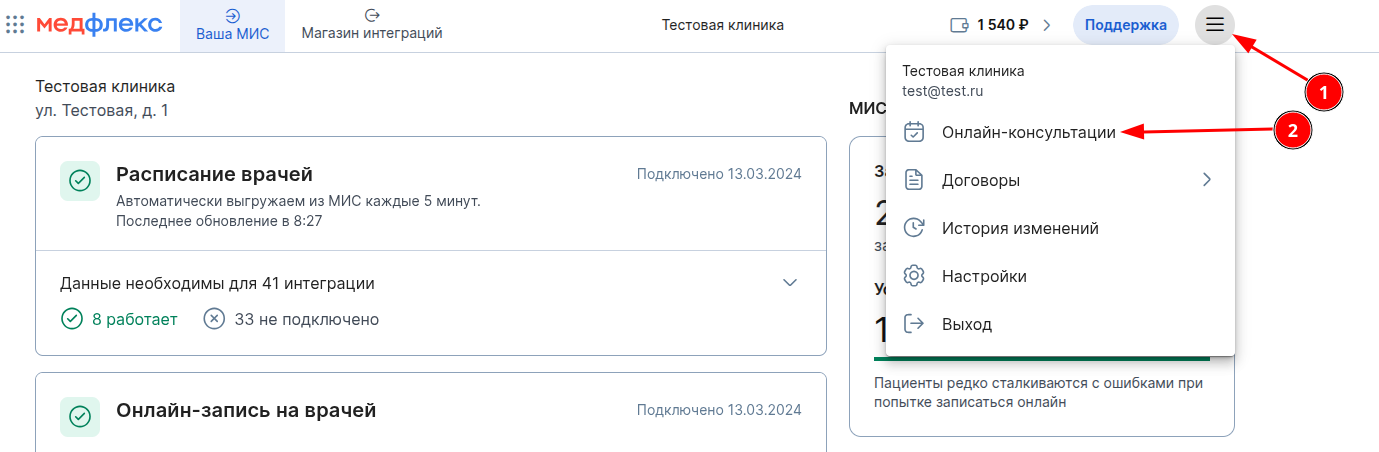Select История изменений menu item
Viewport: 1379px width, 452px height.
click(x=1020, y=228)
